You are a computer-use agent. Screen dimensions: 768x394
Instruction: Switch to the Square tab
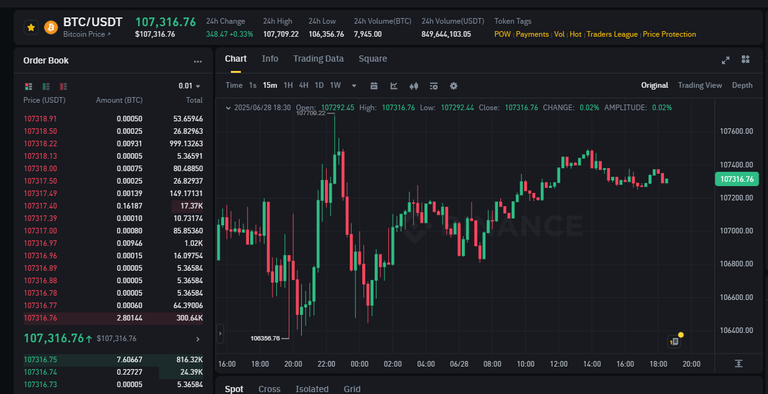[373, 58]
